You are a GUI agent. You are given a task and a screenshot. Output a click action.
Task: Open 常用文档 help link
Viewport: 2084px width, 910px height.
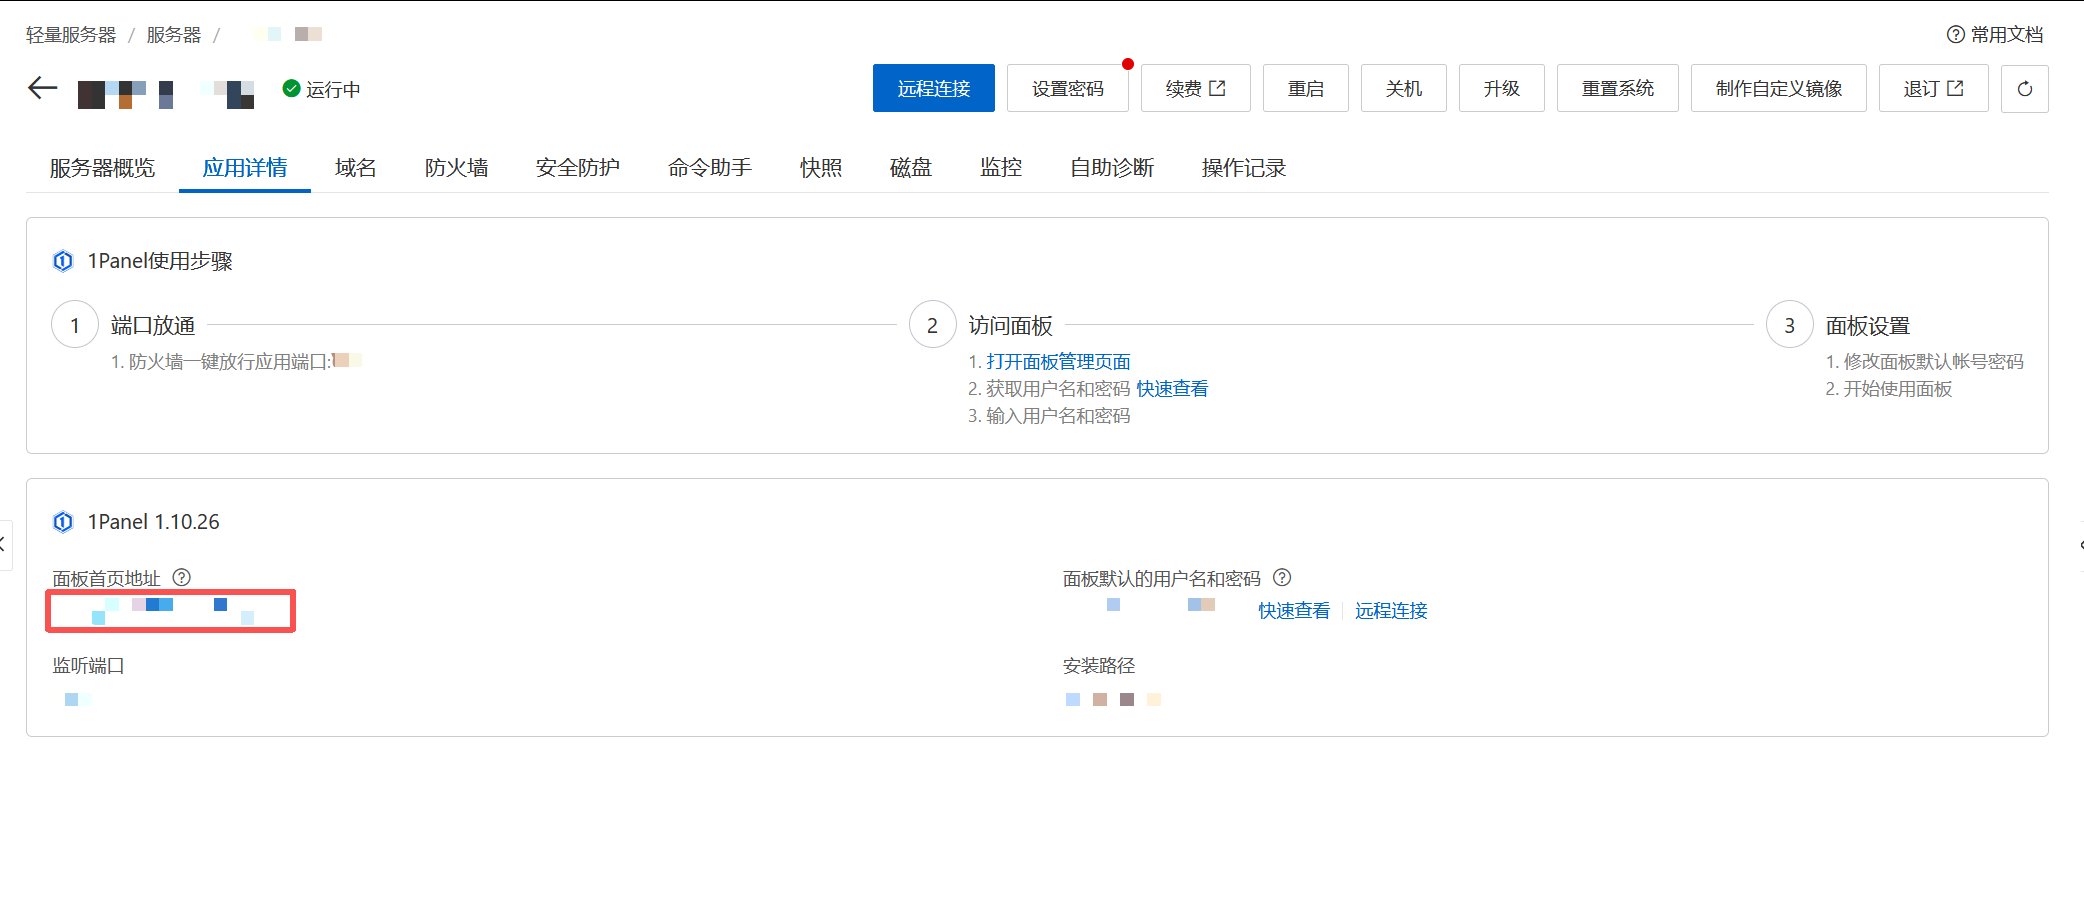pyautogui.click(x=1995, y=35)
